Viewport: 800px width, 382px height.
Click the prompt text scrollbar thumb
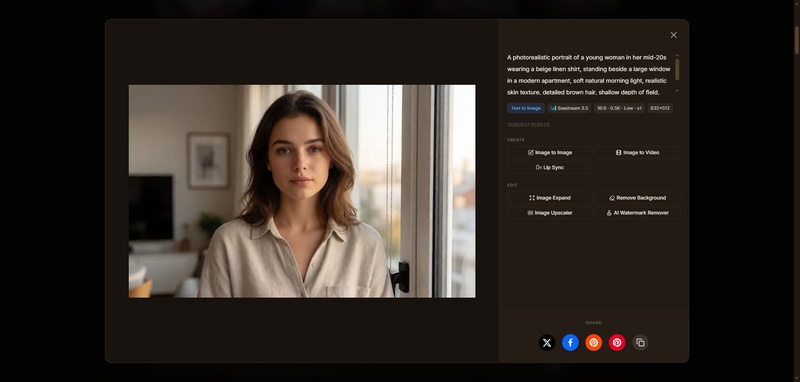click(x=677, y=69)
